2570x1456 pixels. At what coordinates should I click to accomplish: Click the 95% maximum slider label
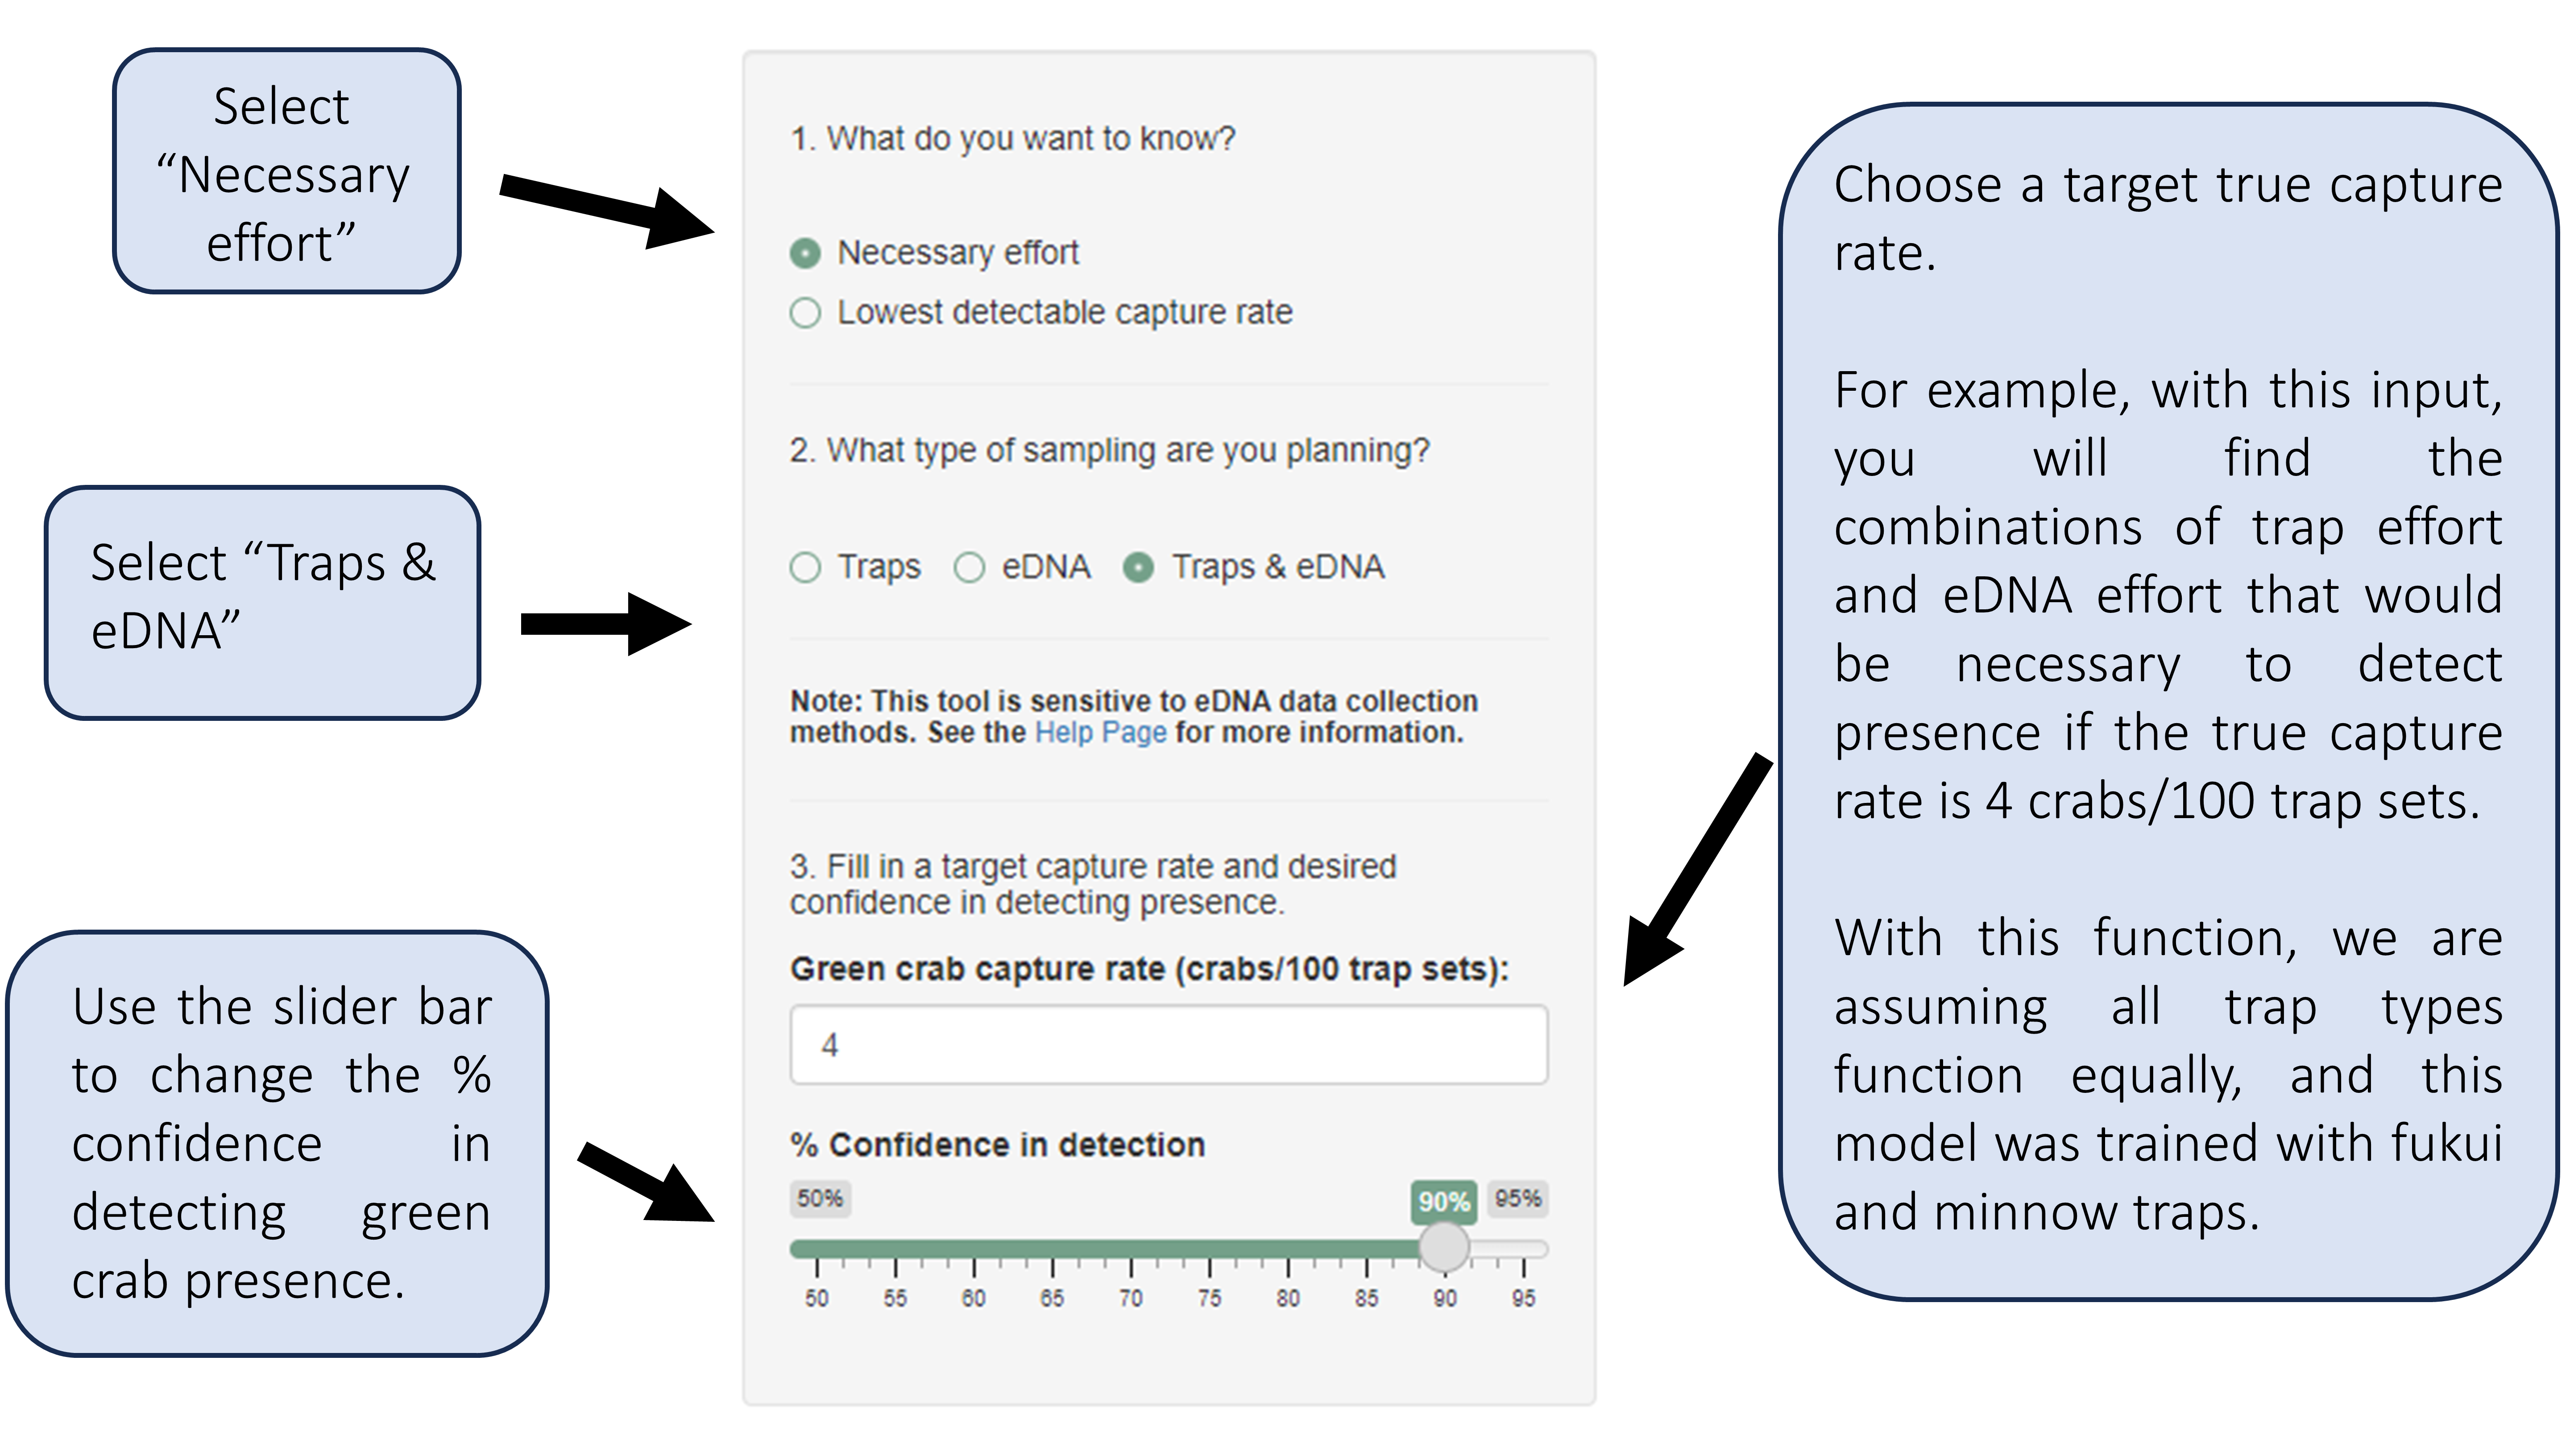click(1517, 1198)
